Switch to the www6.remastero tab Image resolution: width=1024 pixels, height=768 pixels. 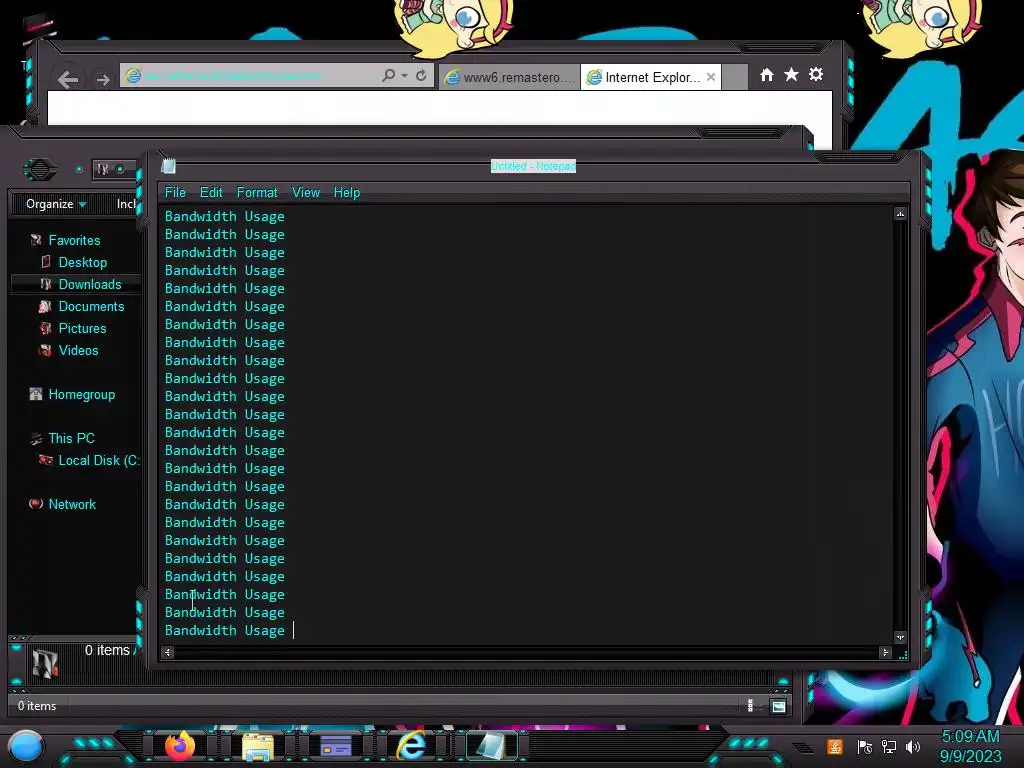coord(509,77)
